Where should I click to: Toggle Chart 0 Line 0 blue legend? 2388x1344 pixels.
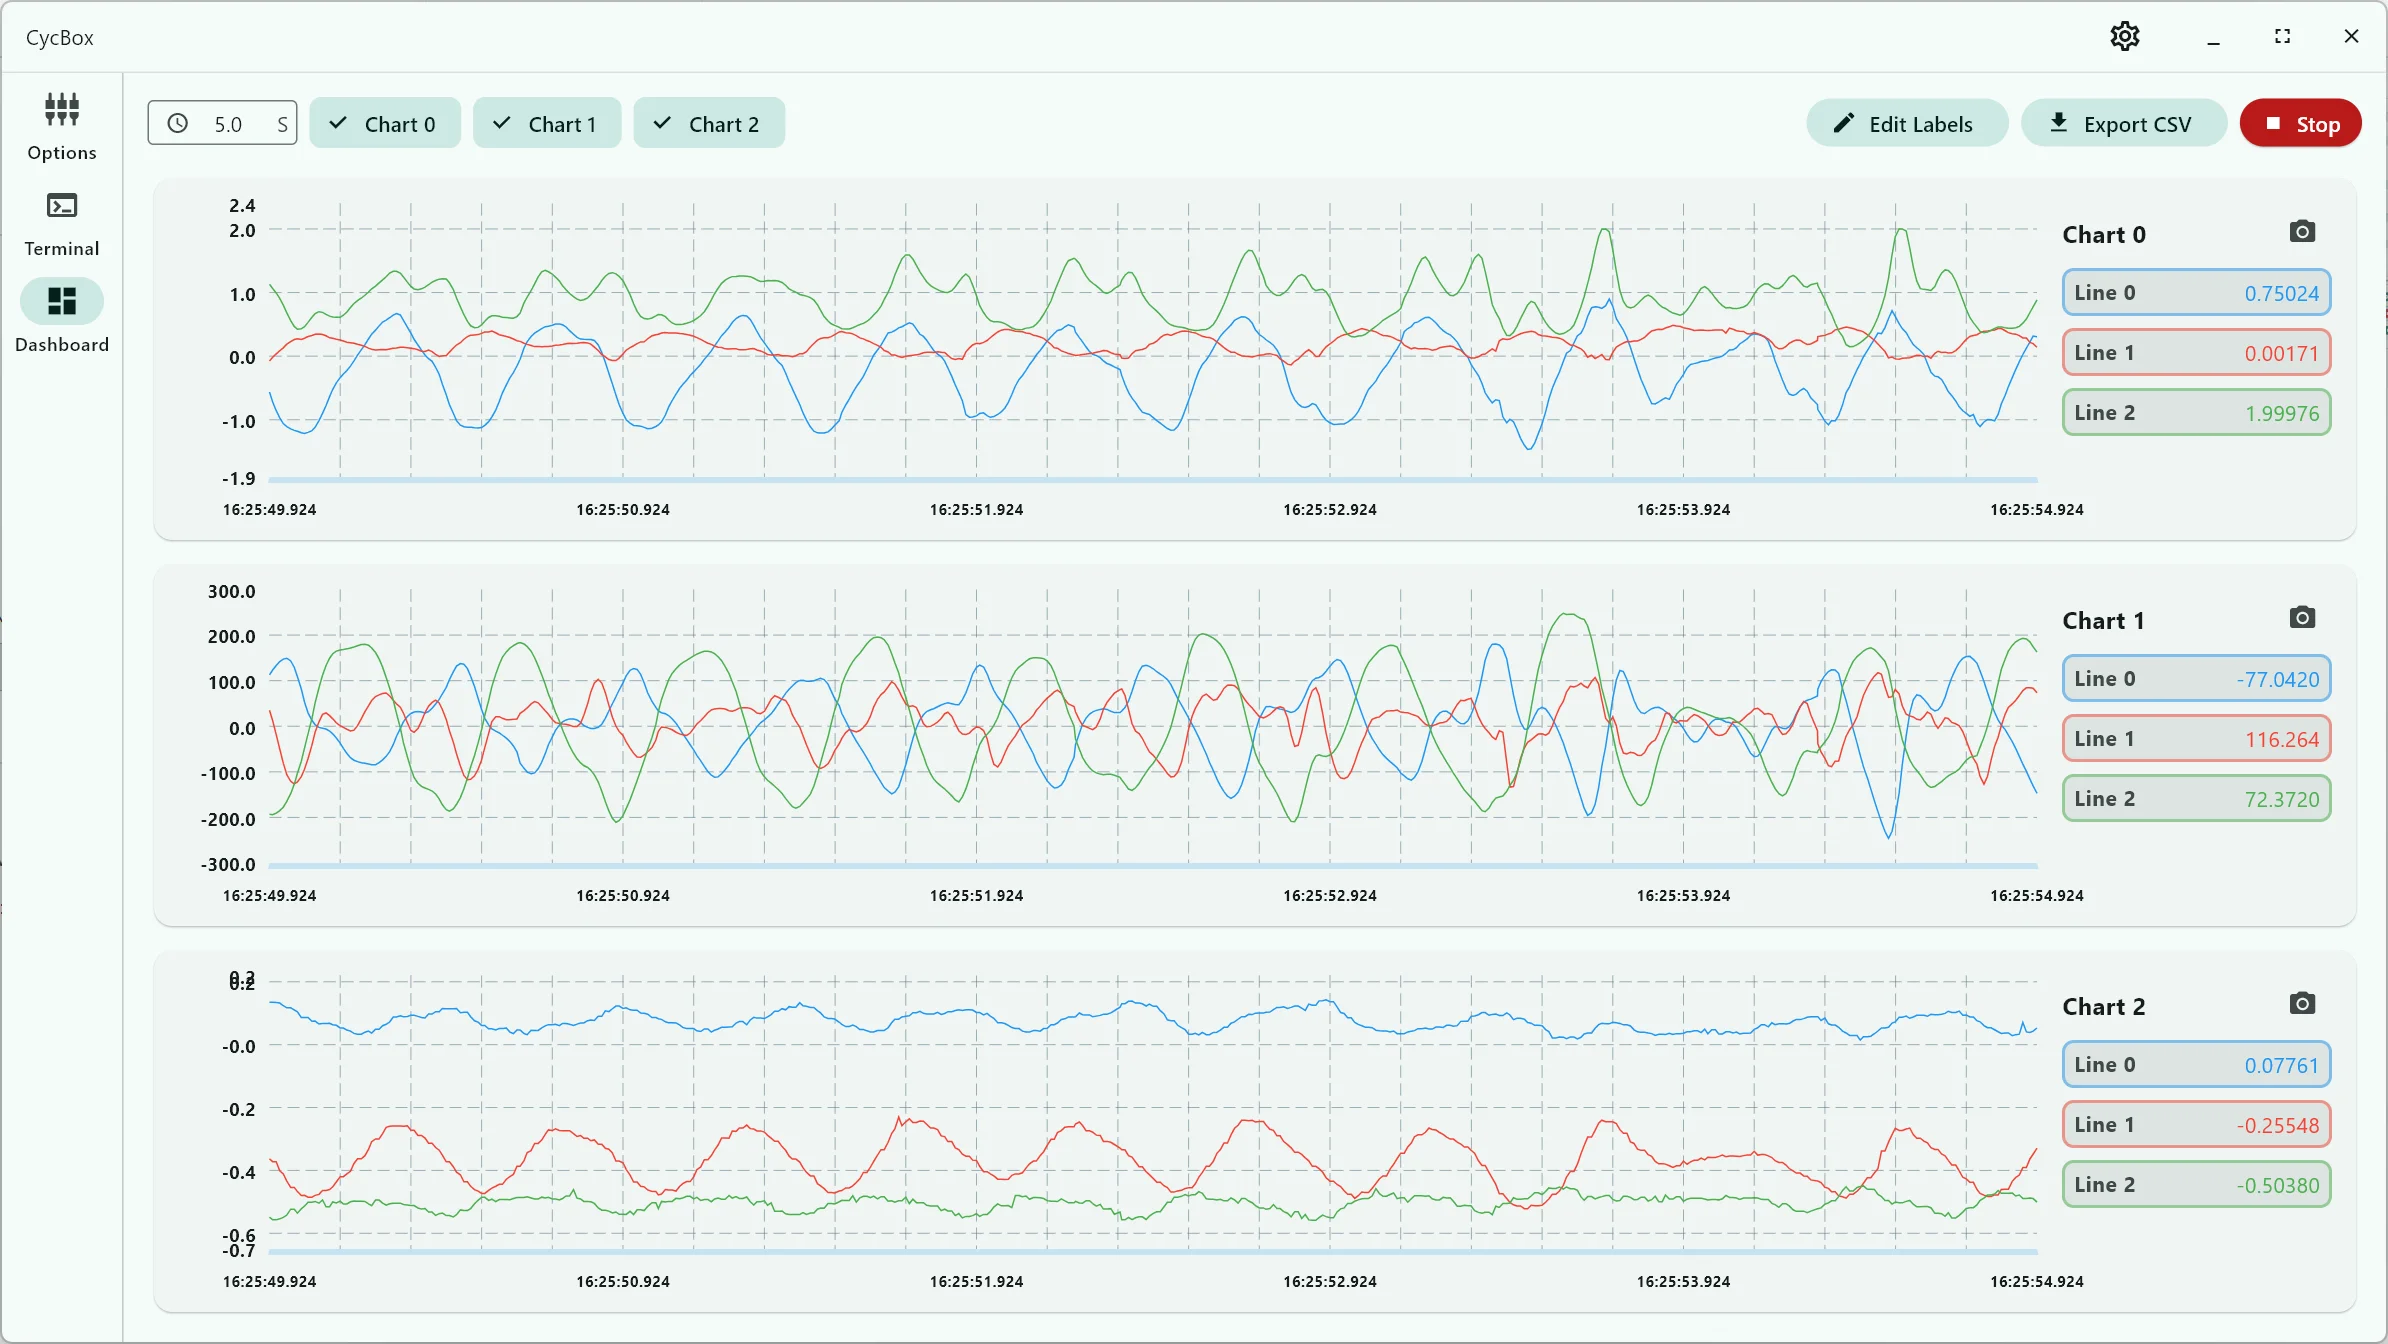(x=2196, y=293)
